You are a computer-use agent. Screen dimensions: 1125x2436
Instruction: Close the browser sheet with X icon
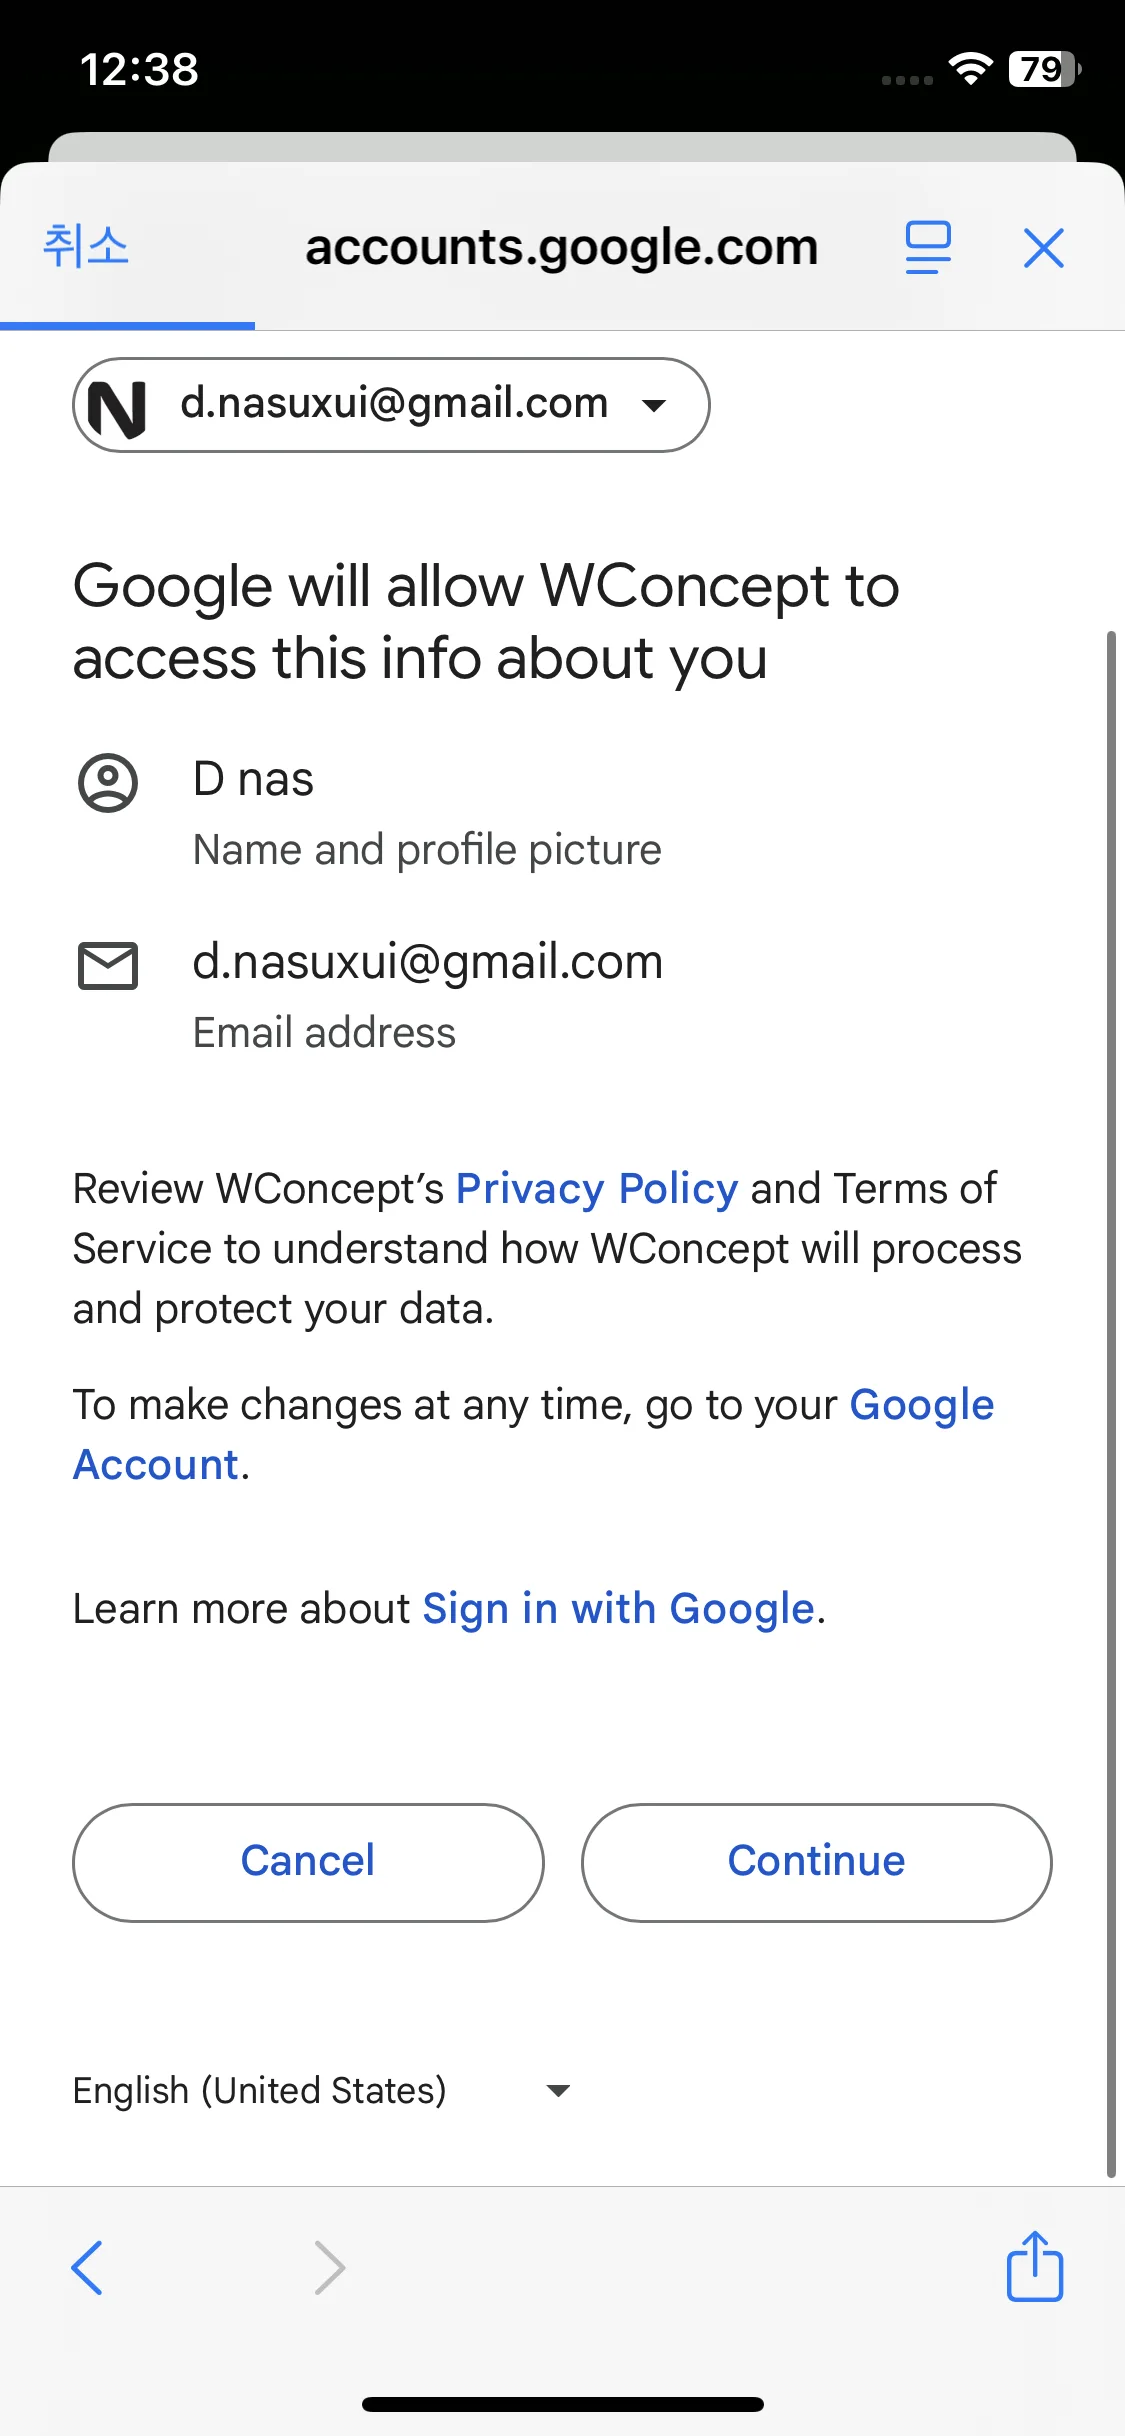click(1044, 248)
